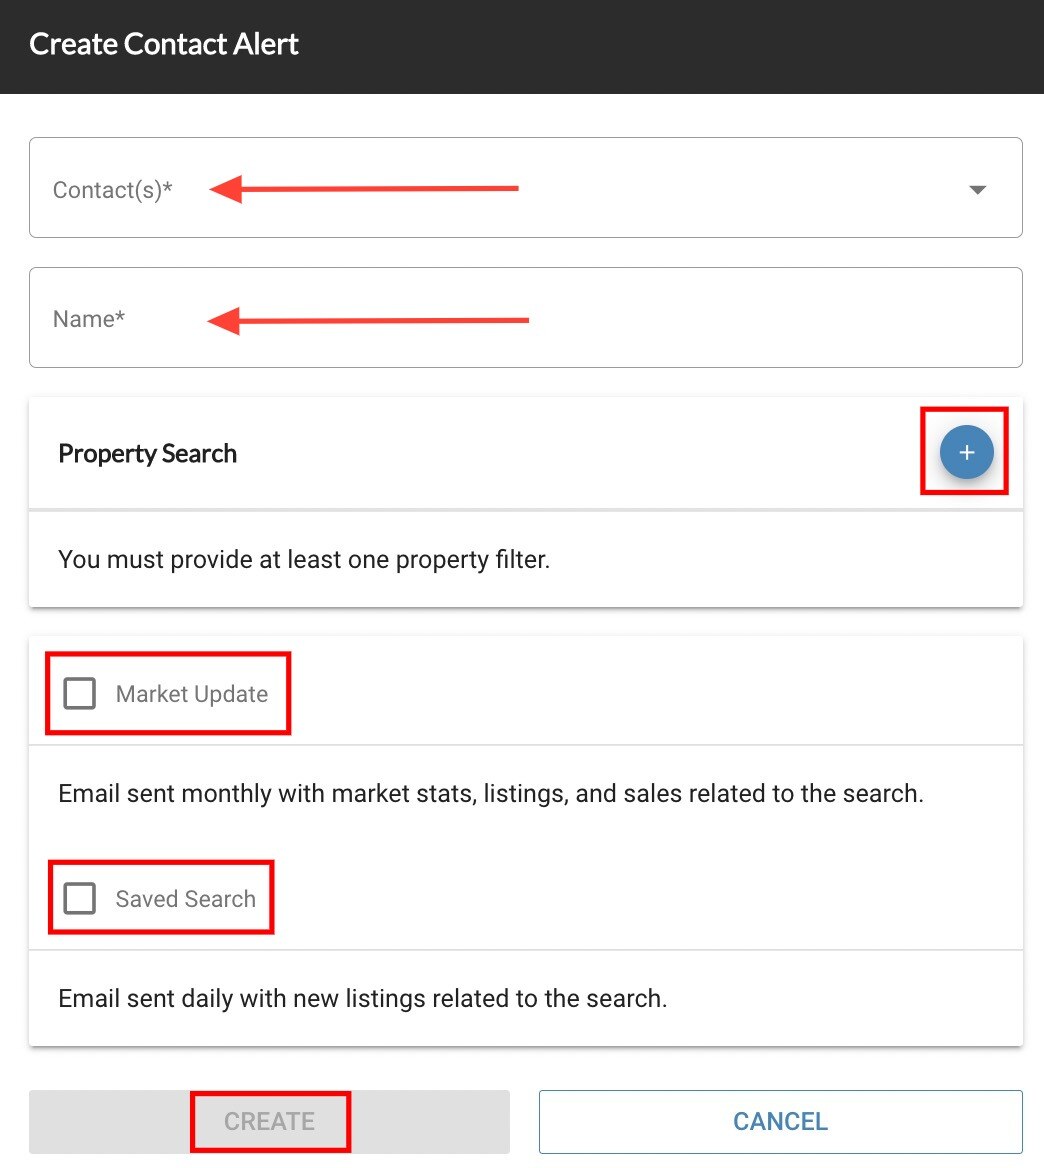
Task: Cancel the contact alert dialog
Action: (780, 1122)
